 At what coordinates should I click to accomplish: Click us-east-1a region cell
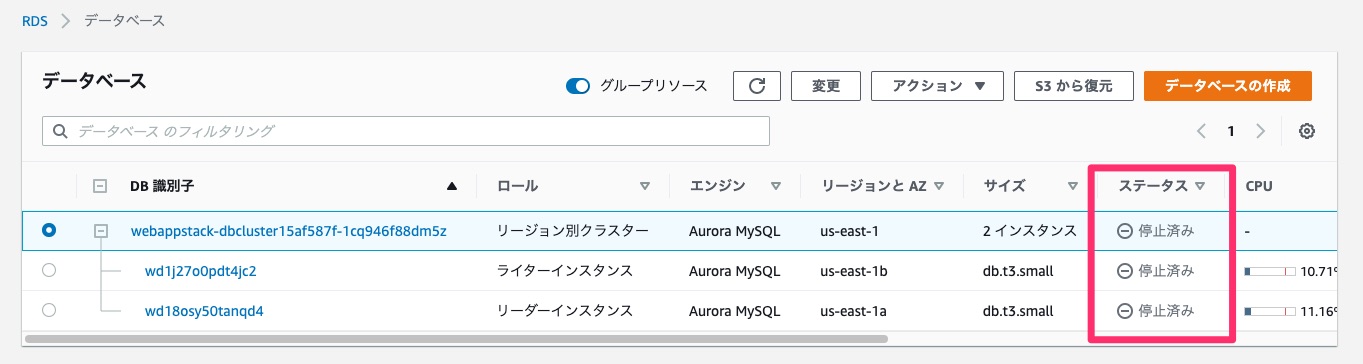[853, 311]
